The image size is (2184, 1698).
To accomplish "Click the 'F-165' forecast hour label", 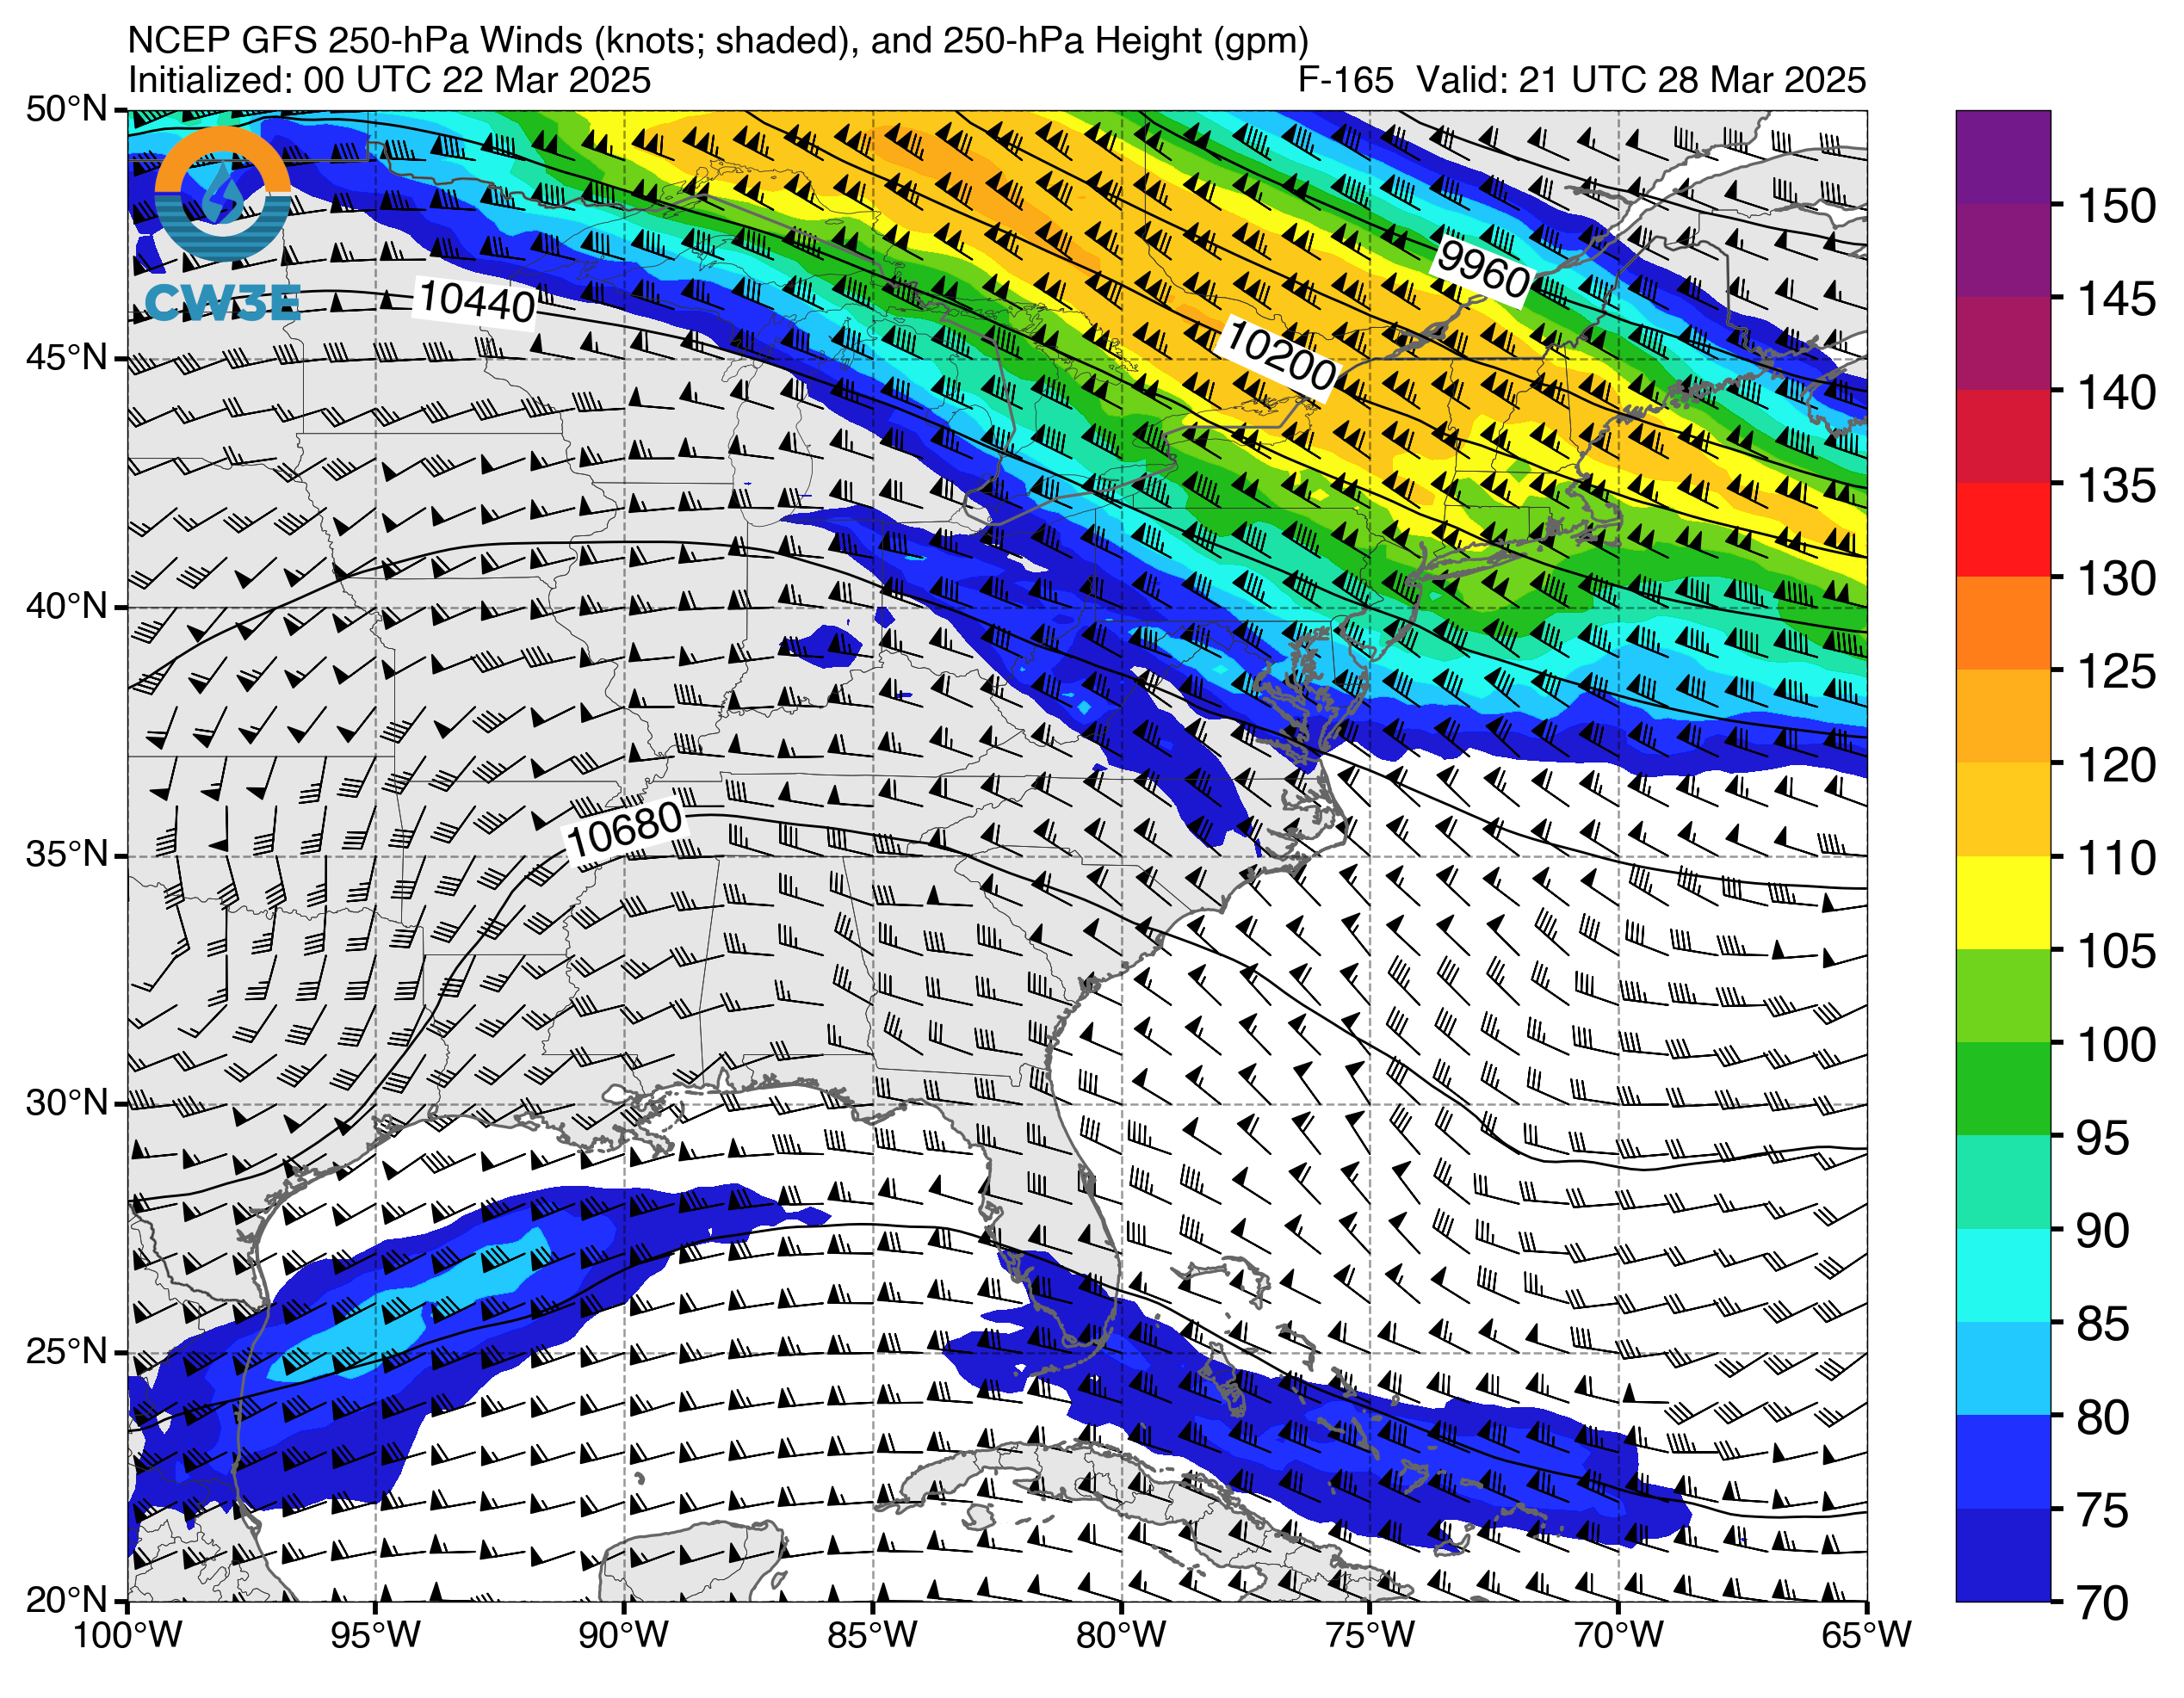I will click(x=1345, y=80).
